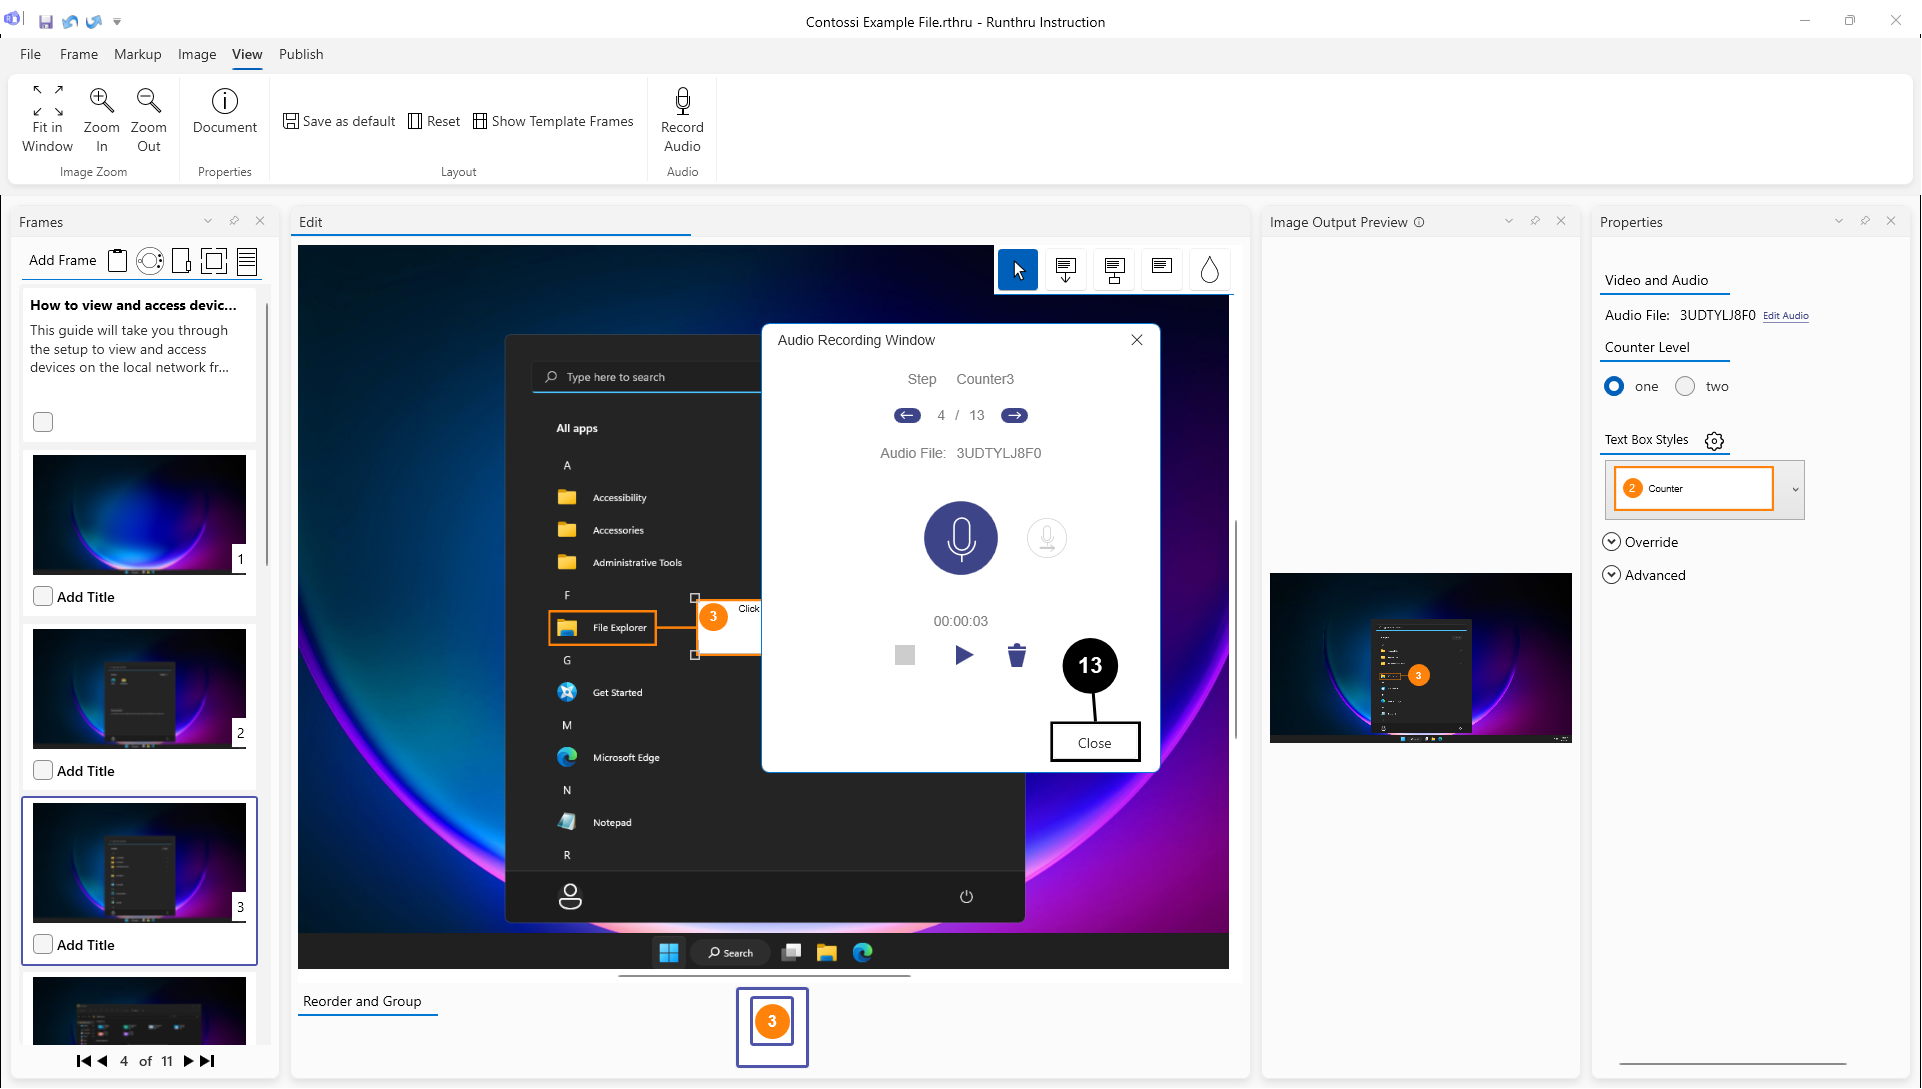Viewport: 1922px width, 1089px height.
Task: Click the water drop blur tool icon
Action: coord(1209,270)
